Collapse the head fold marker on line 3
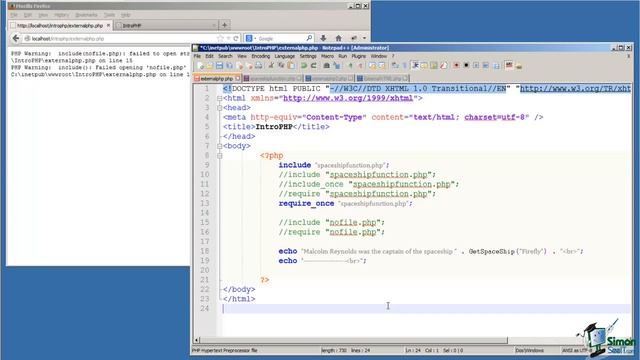The image size is (640, 360). click(x=220, y=108)
